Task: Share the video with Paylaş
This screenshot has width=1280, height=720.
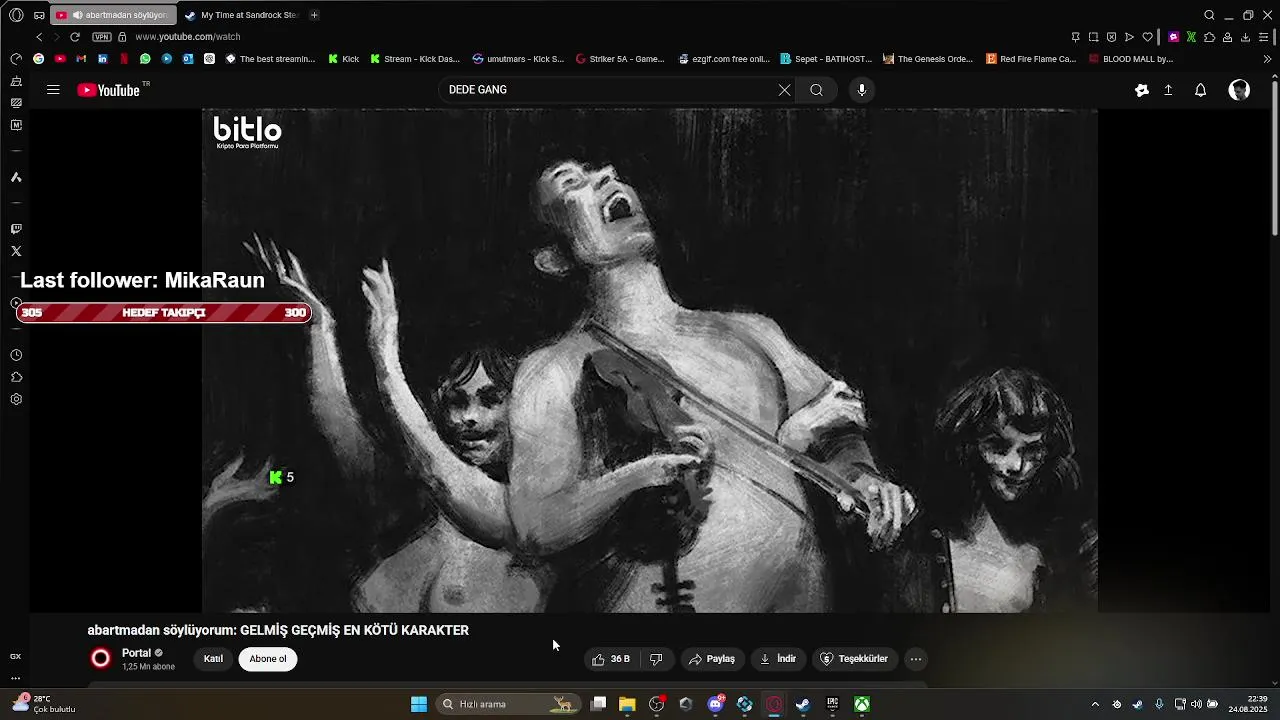Action: (x=712, y=659)
